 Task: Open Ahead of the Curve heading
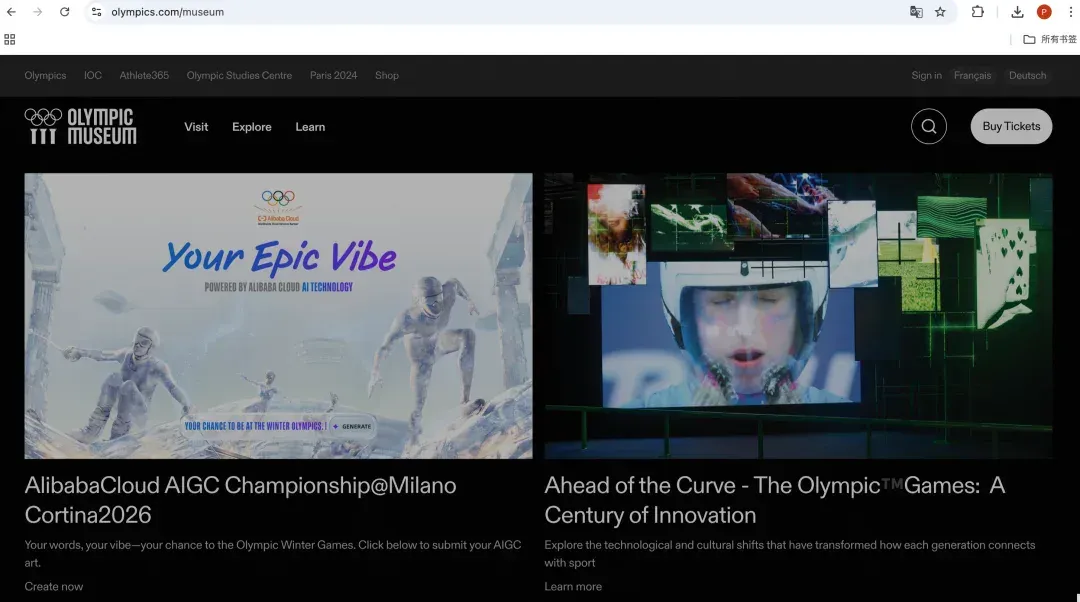pos(775,500)
